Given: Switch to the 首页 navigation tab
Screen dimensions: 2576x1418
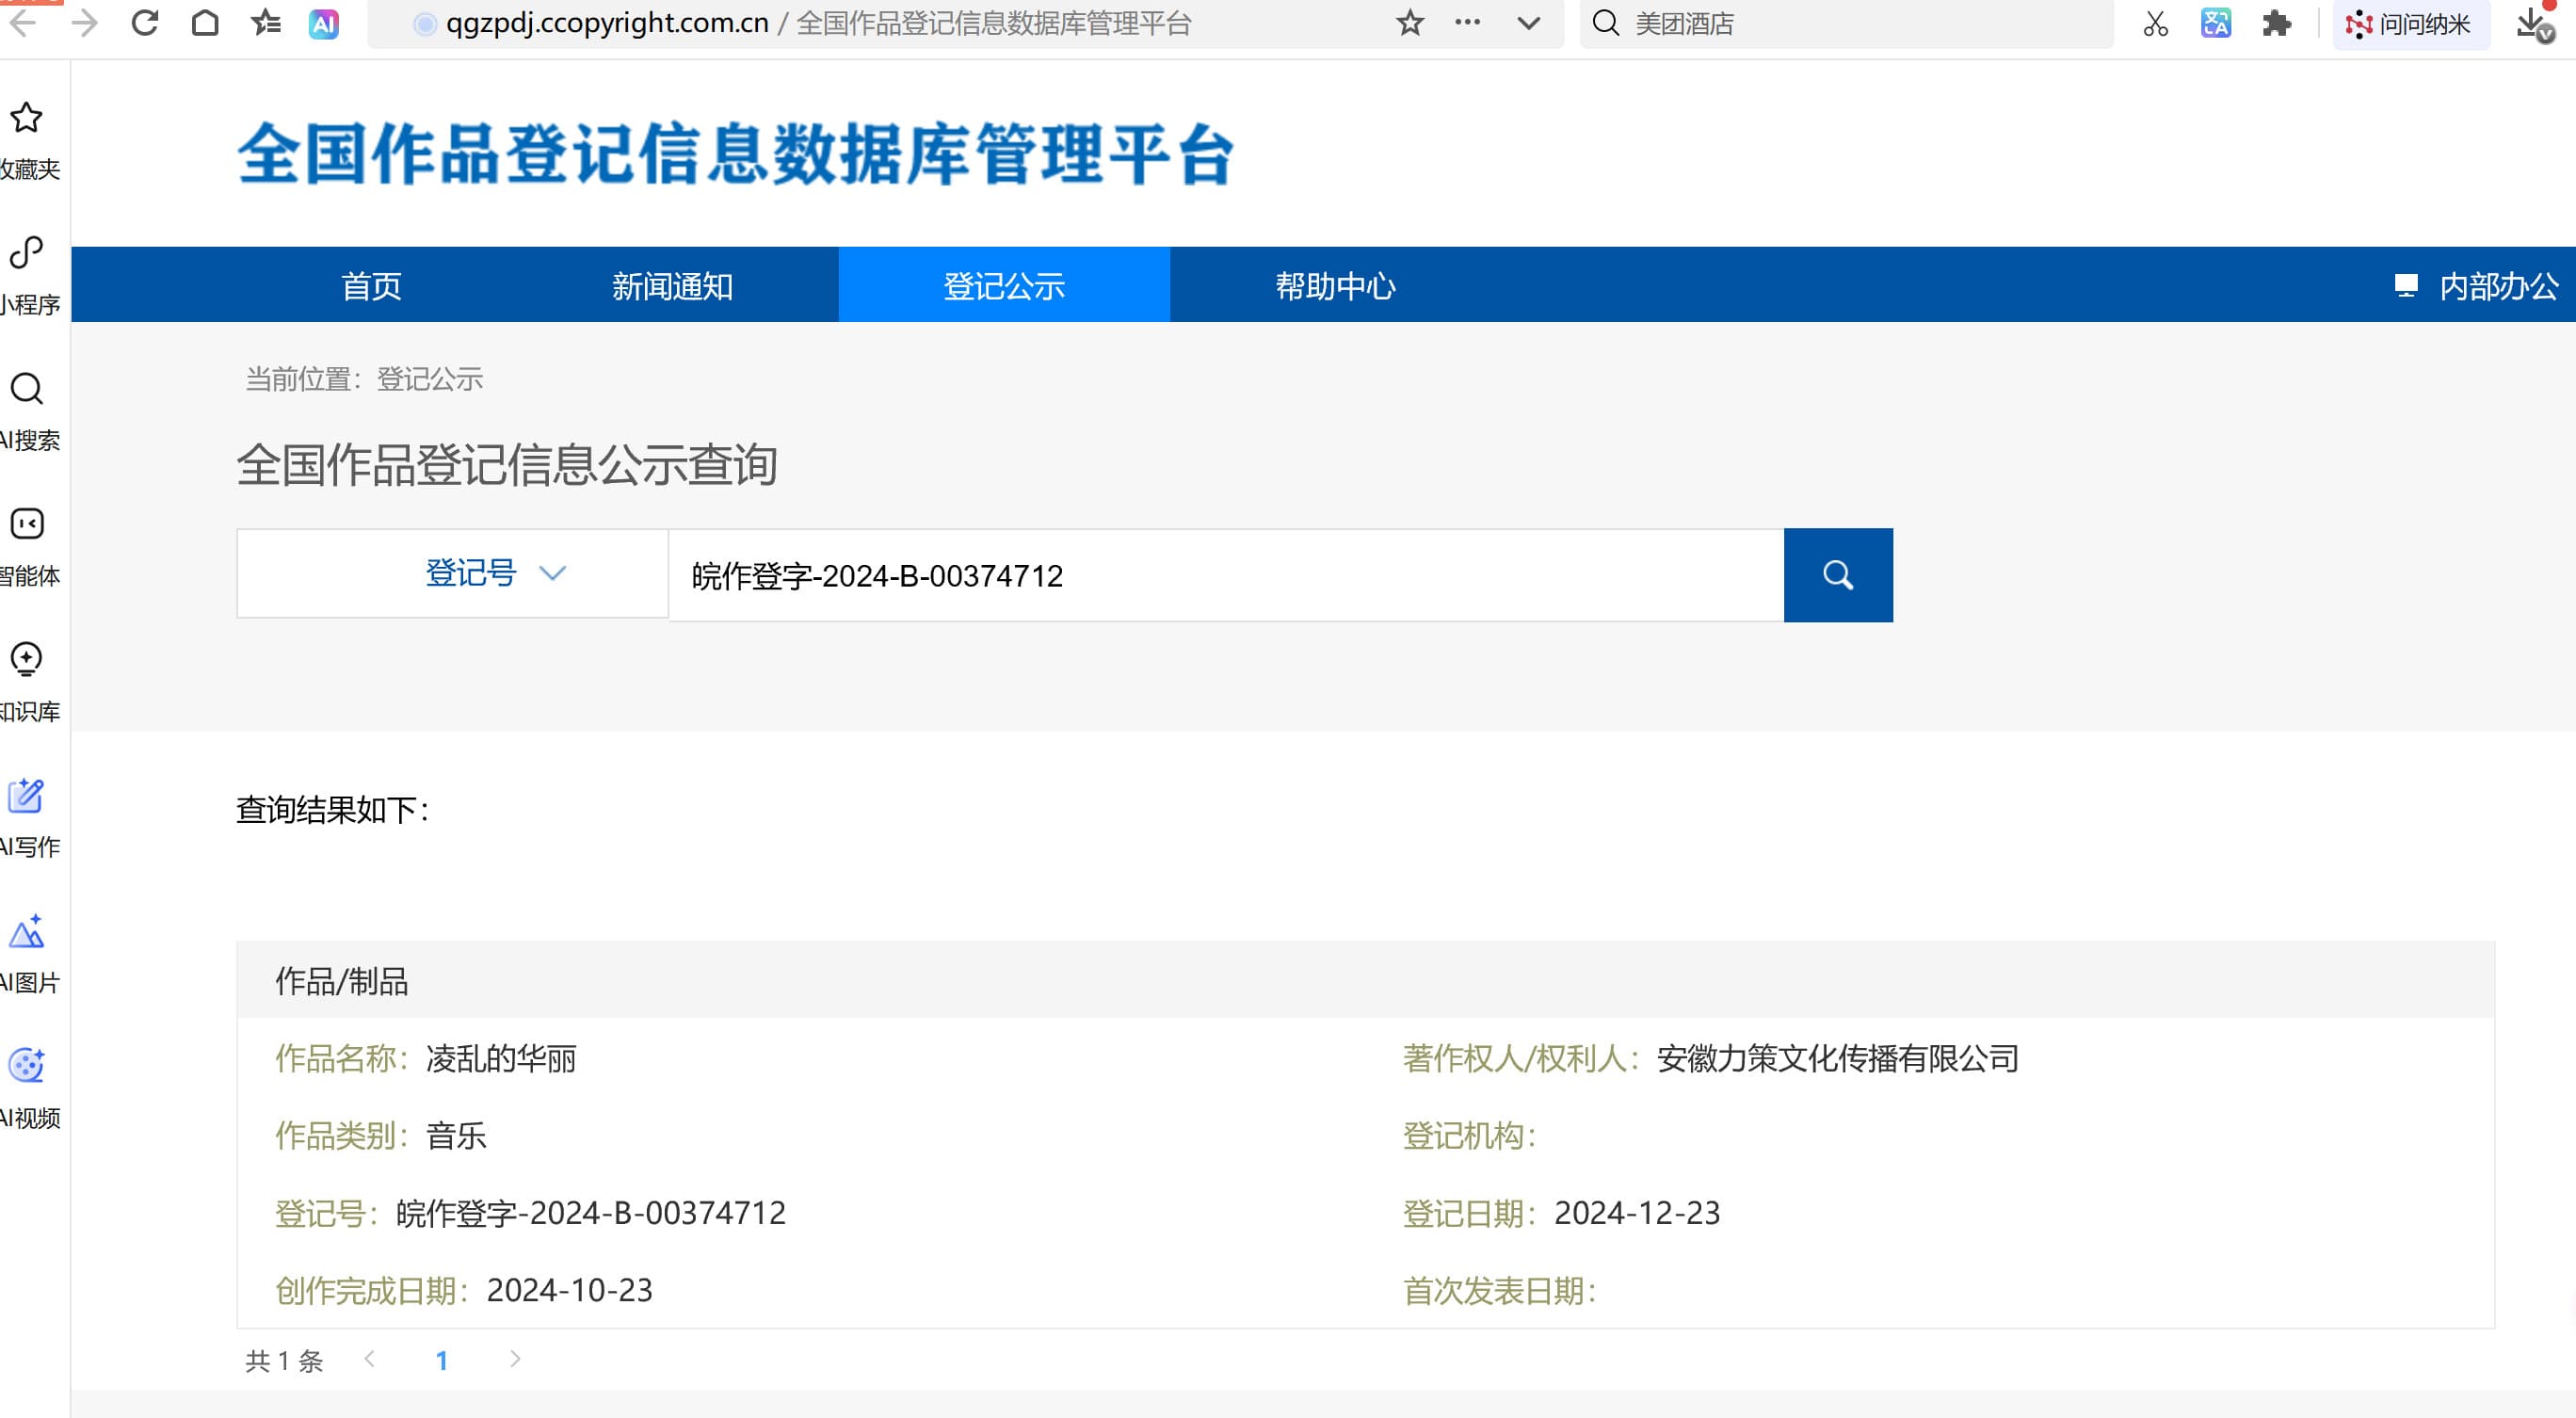Looking at the screenshot, I should 371,286.
